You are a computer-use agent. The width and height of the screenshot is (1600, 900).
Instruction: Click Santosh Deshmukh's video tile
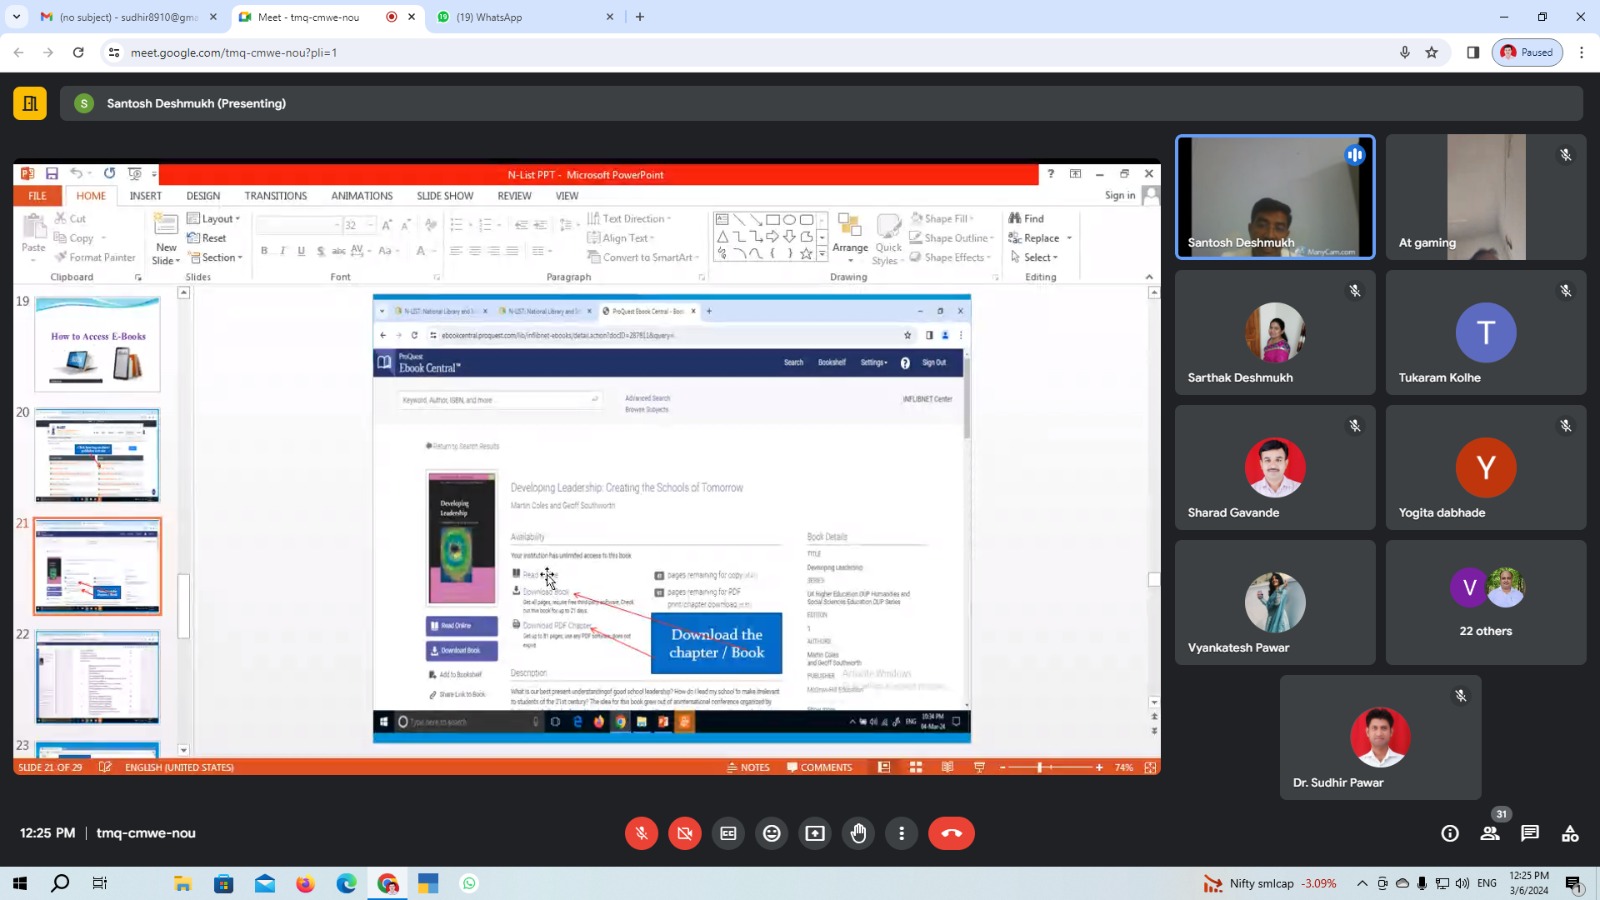pos(1275,197)
